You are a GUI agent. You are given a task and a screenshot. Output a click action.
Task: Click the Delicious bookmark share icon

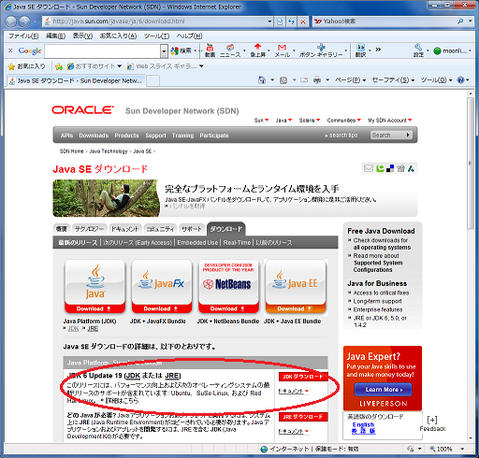pyautogui.click(x=390, y=169)
